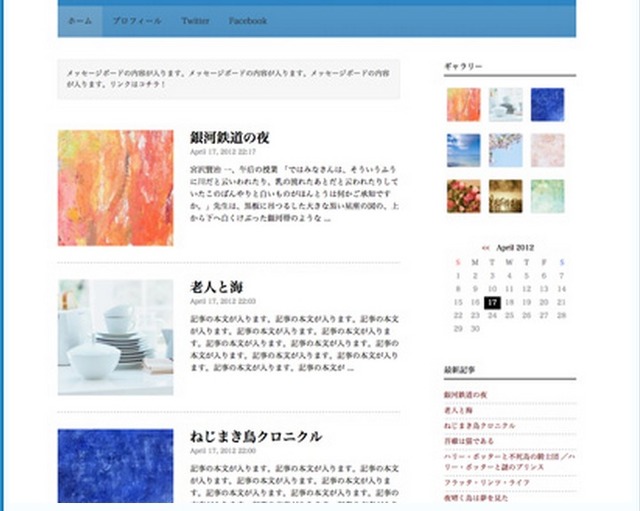Viewport: 640px width, 511px height.
Task: Open orange painting image in gallery
Action: coord(464,104)
